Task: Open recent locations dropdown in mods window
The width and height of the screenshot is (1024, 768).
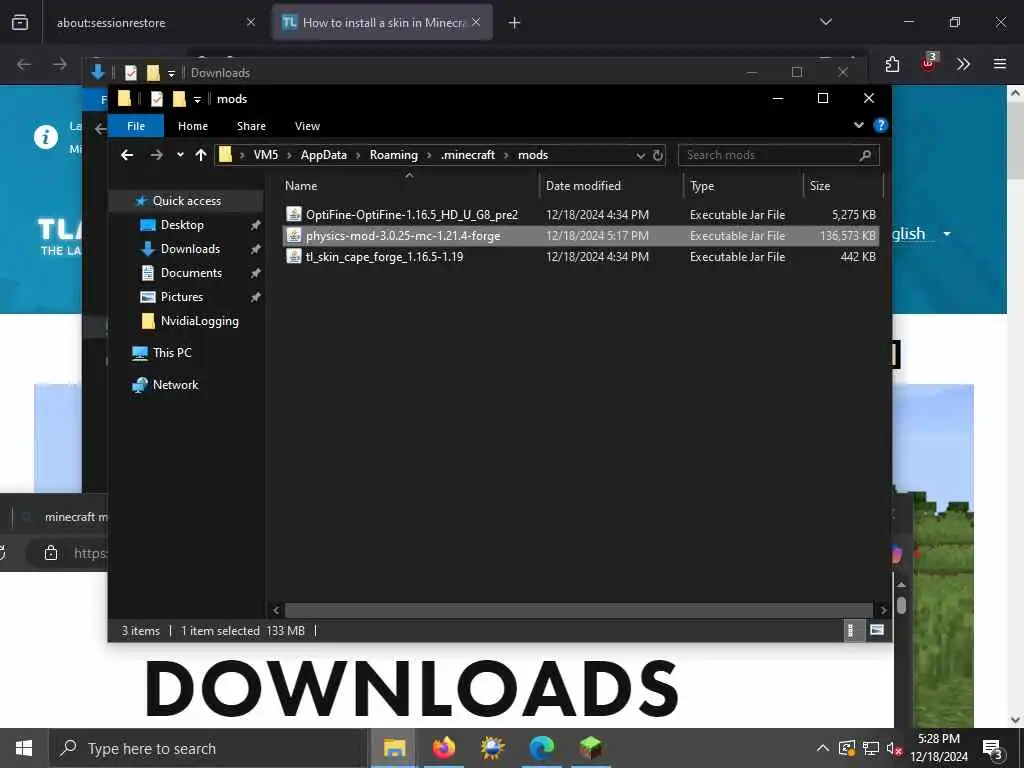Action: click(180, 155)
